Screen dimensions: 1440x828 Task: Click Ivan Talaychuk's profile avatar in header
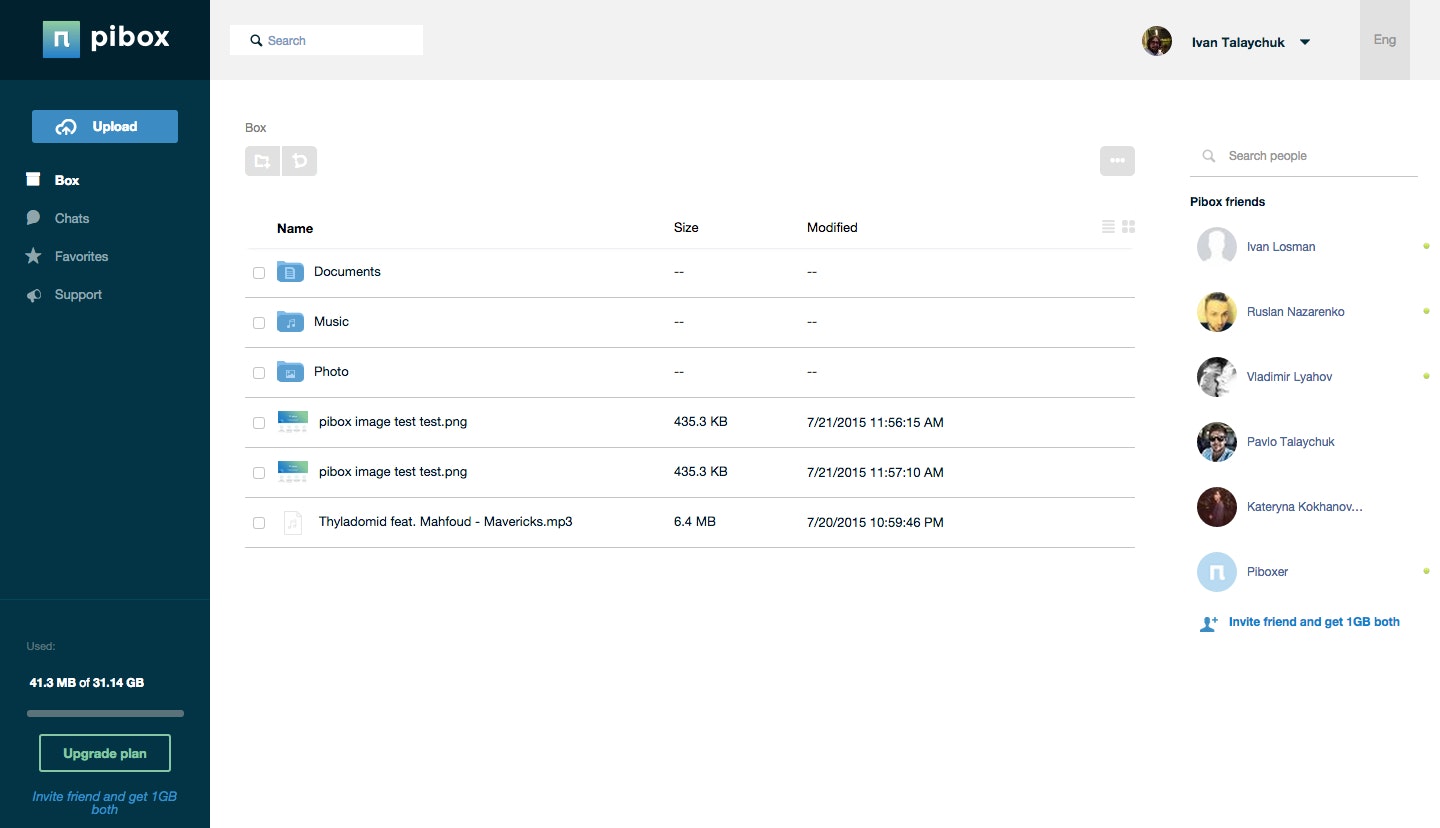(1157, 41)
